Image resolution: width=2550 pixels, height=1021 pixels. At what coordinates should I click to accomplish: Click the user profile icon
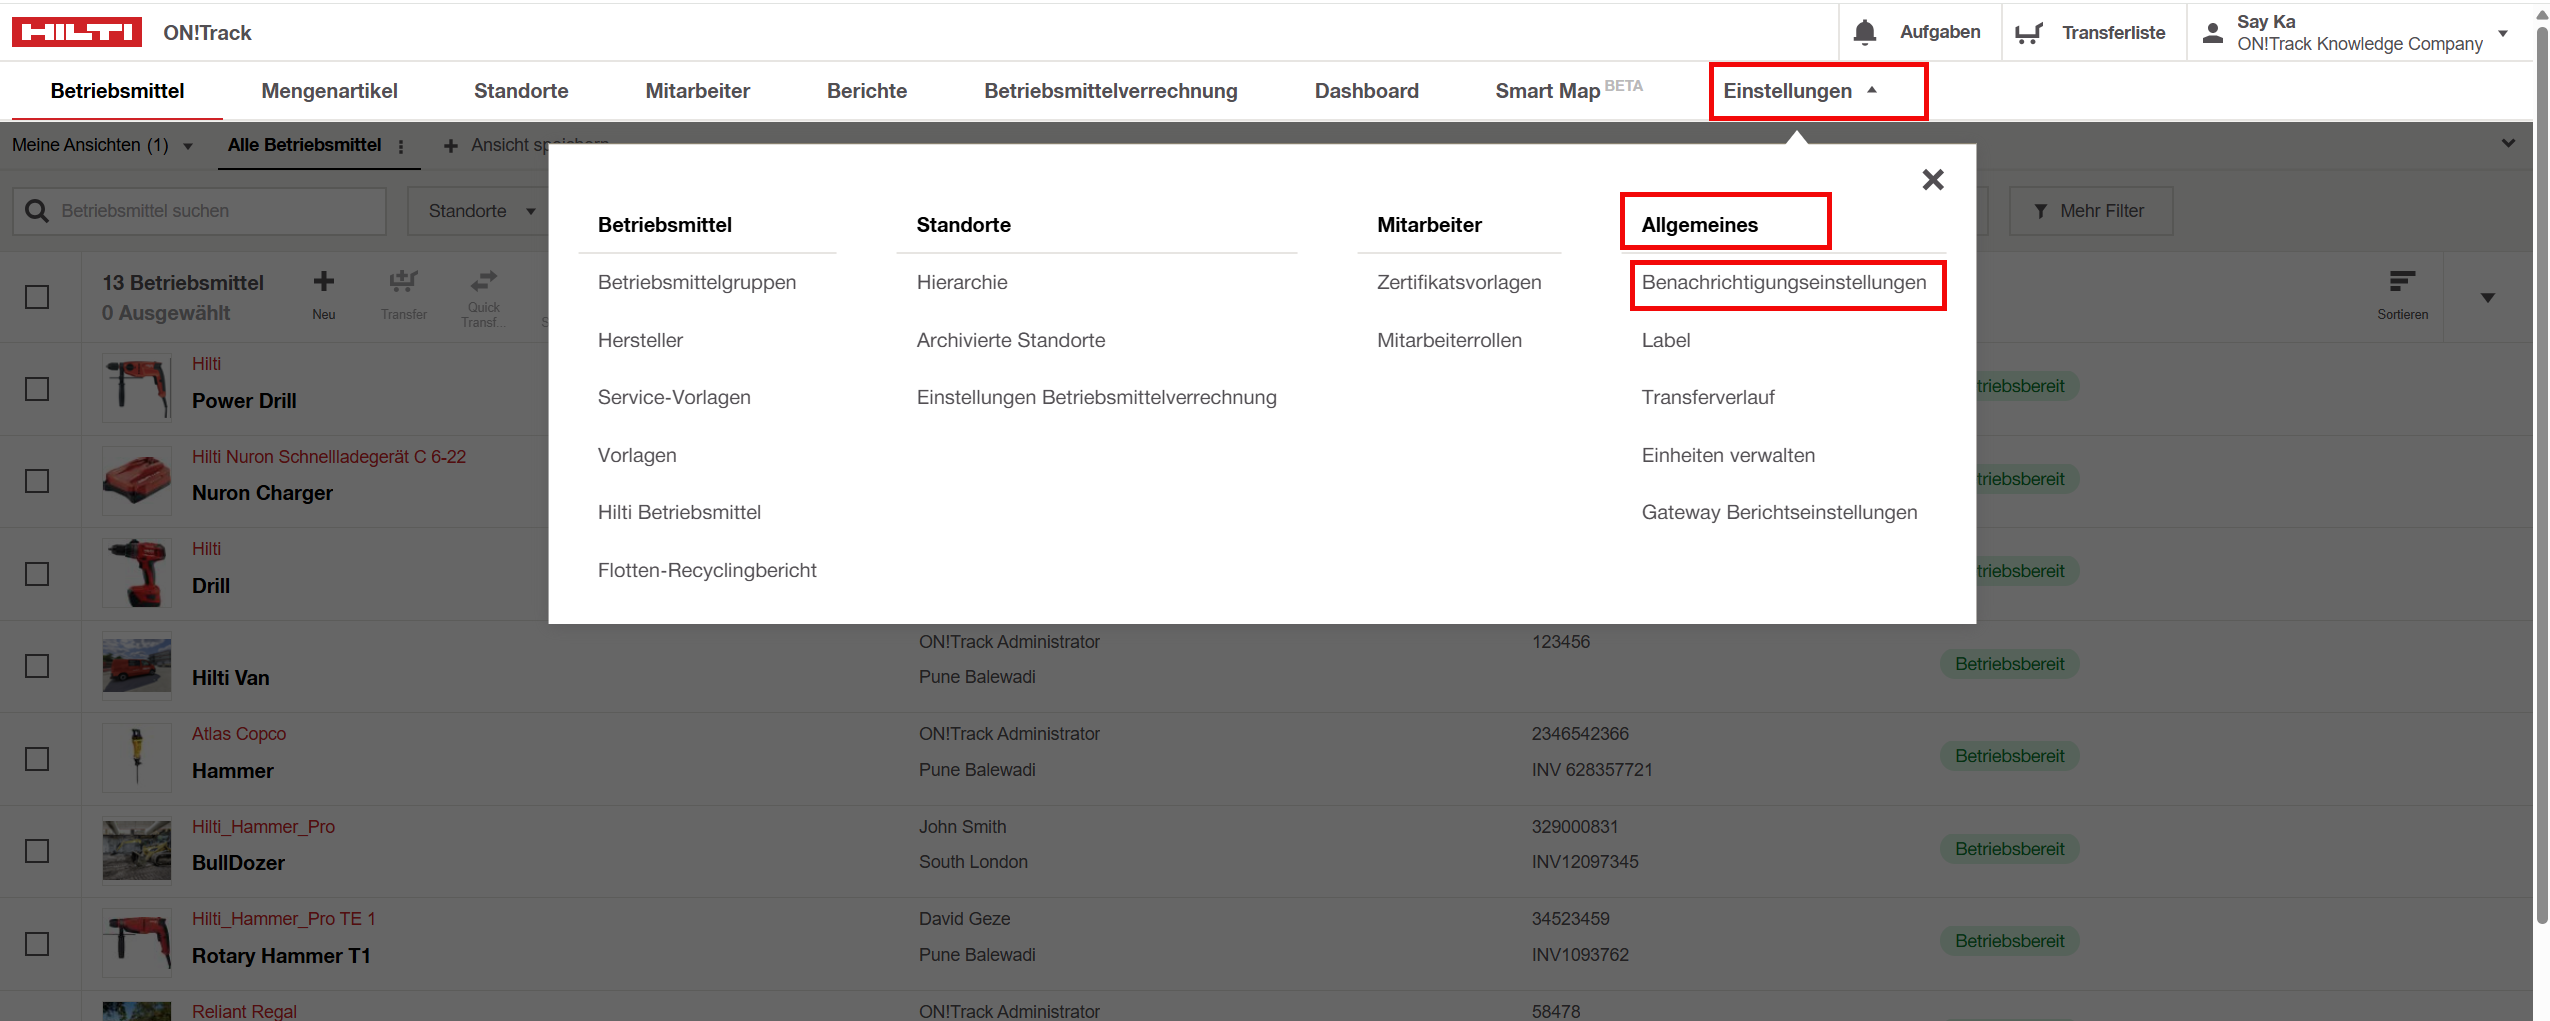coord(2213,33)
